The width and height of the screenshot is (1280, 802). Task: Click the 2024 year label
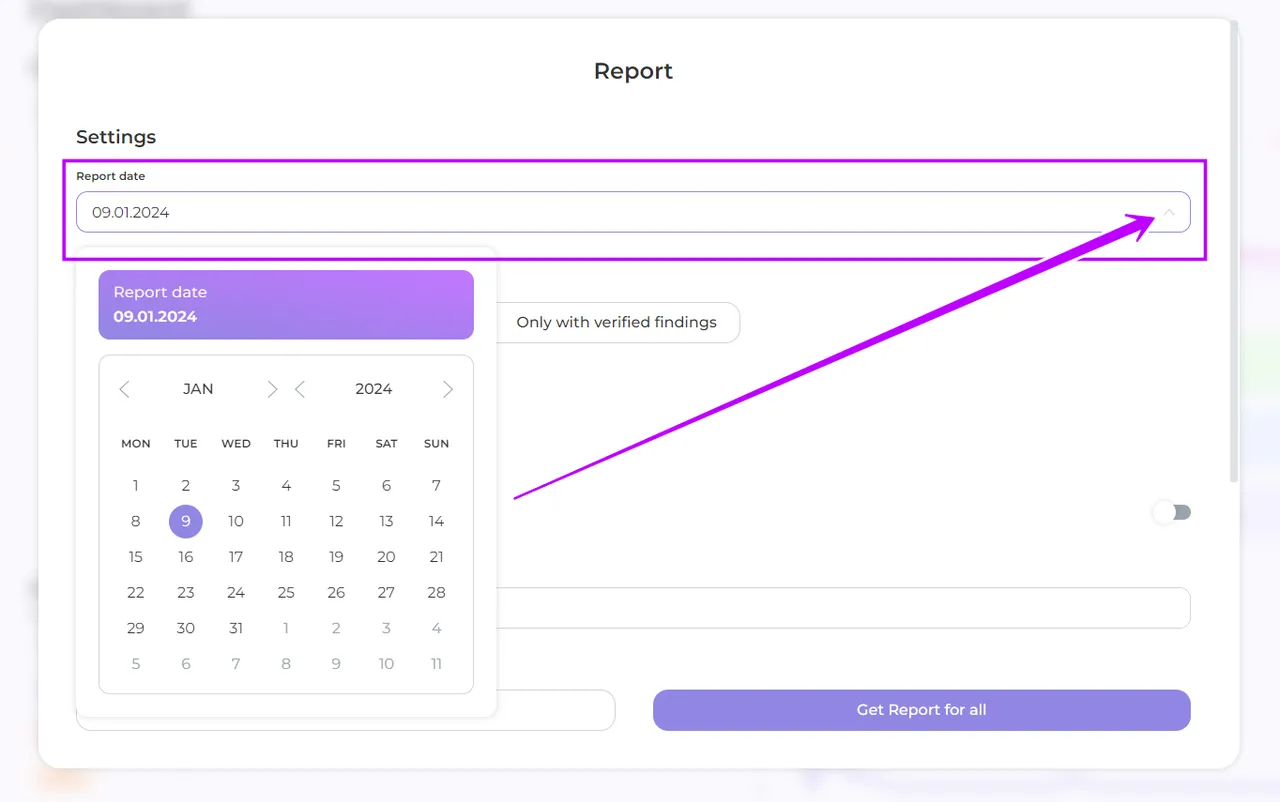click(373, 389)
